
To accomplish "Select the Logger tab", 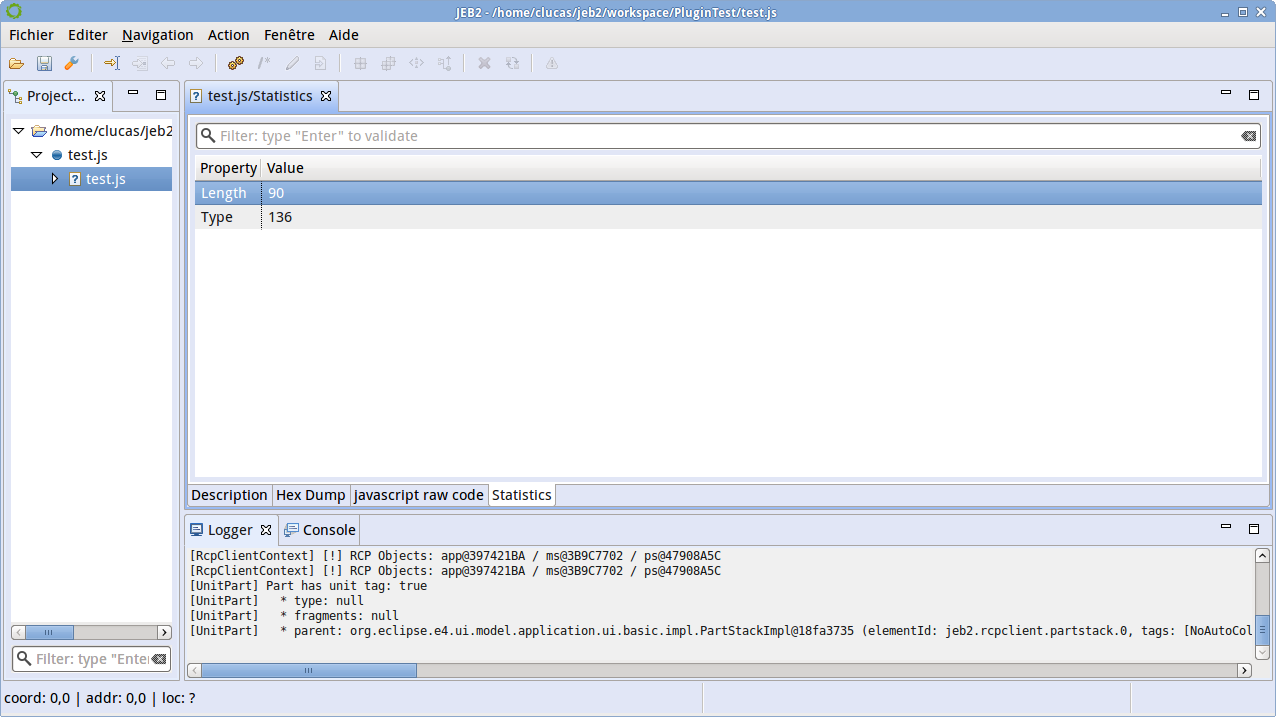I will coord(230,530).
